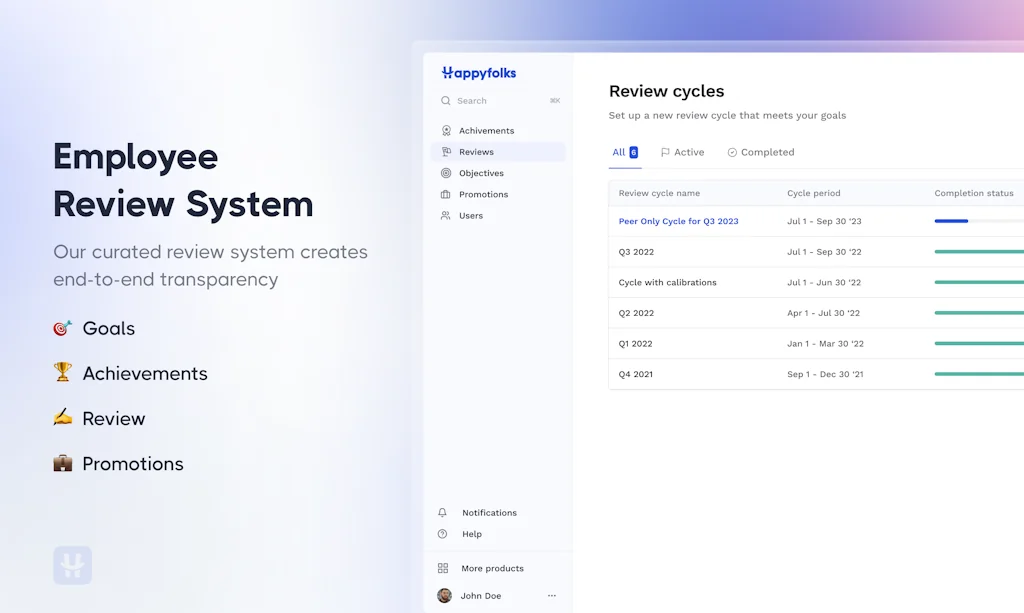The image size is (1024, 613).
Task: Switch to the Completed tab
Action: click(760, 153)
